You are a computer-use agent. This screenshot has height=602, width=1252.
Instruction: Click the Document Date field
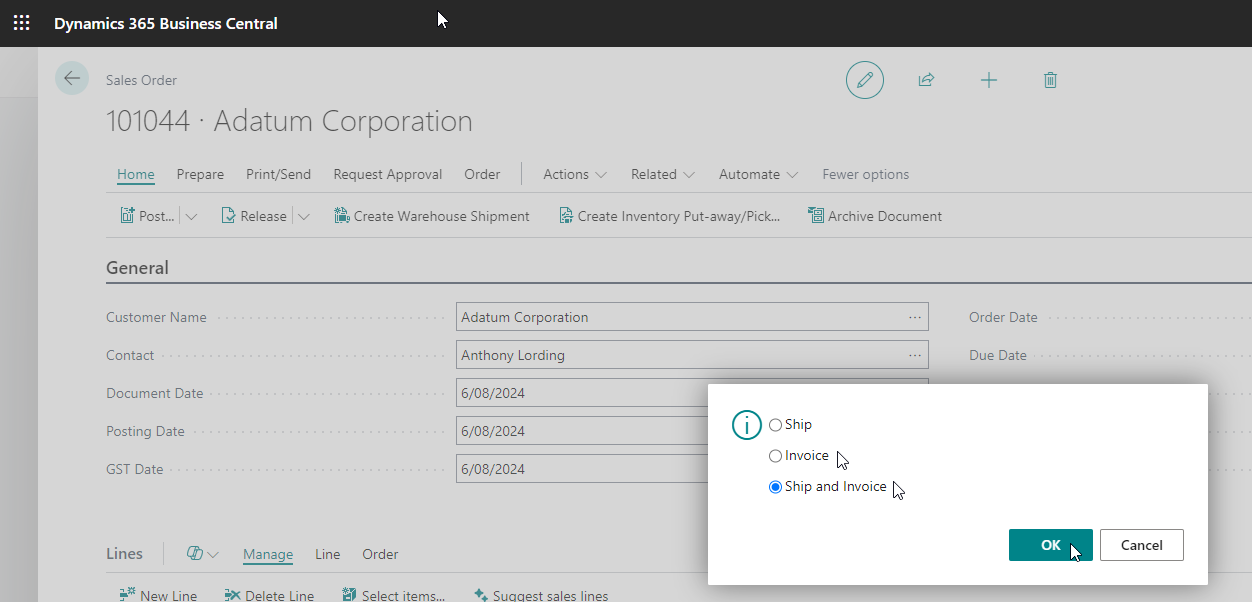point(582,393)
